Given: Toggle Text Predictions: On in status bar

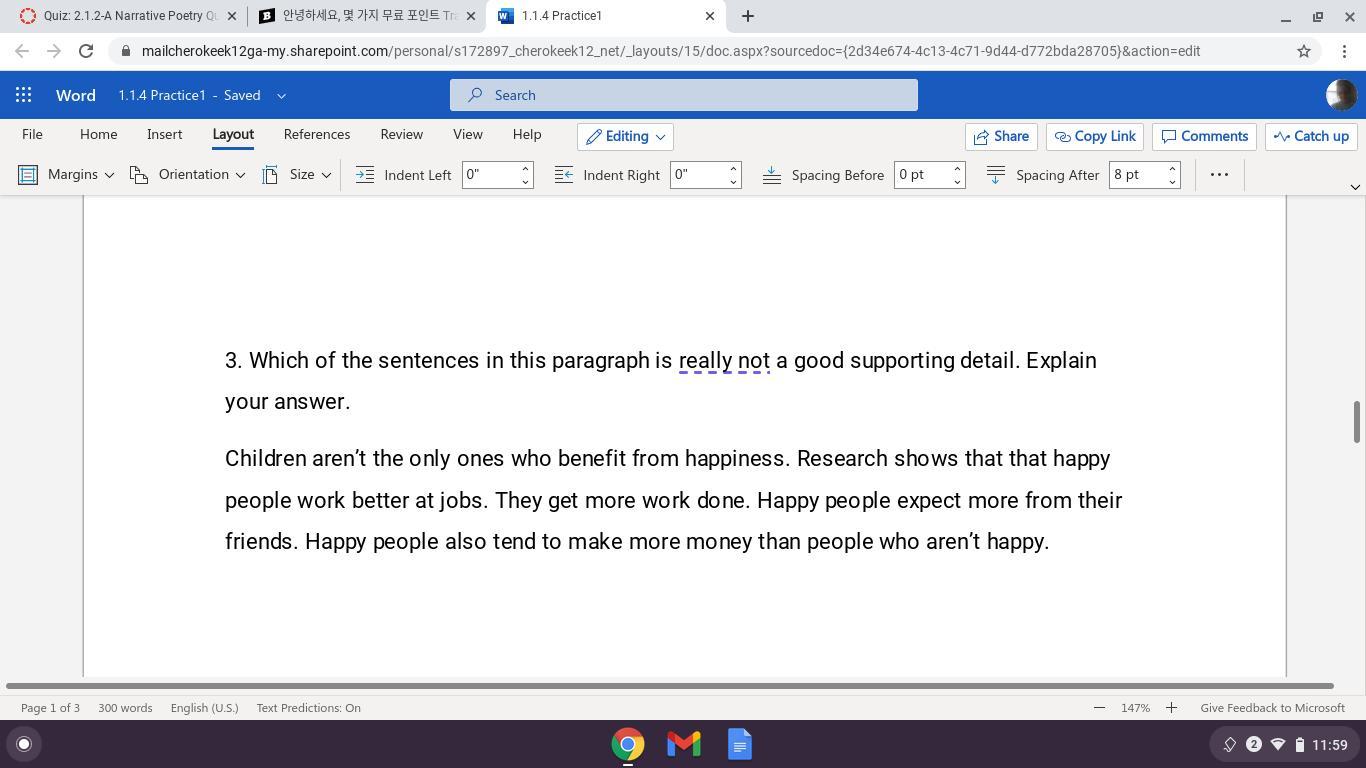Looking at the screenshot, I should point(308,708).
